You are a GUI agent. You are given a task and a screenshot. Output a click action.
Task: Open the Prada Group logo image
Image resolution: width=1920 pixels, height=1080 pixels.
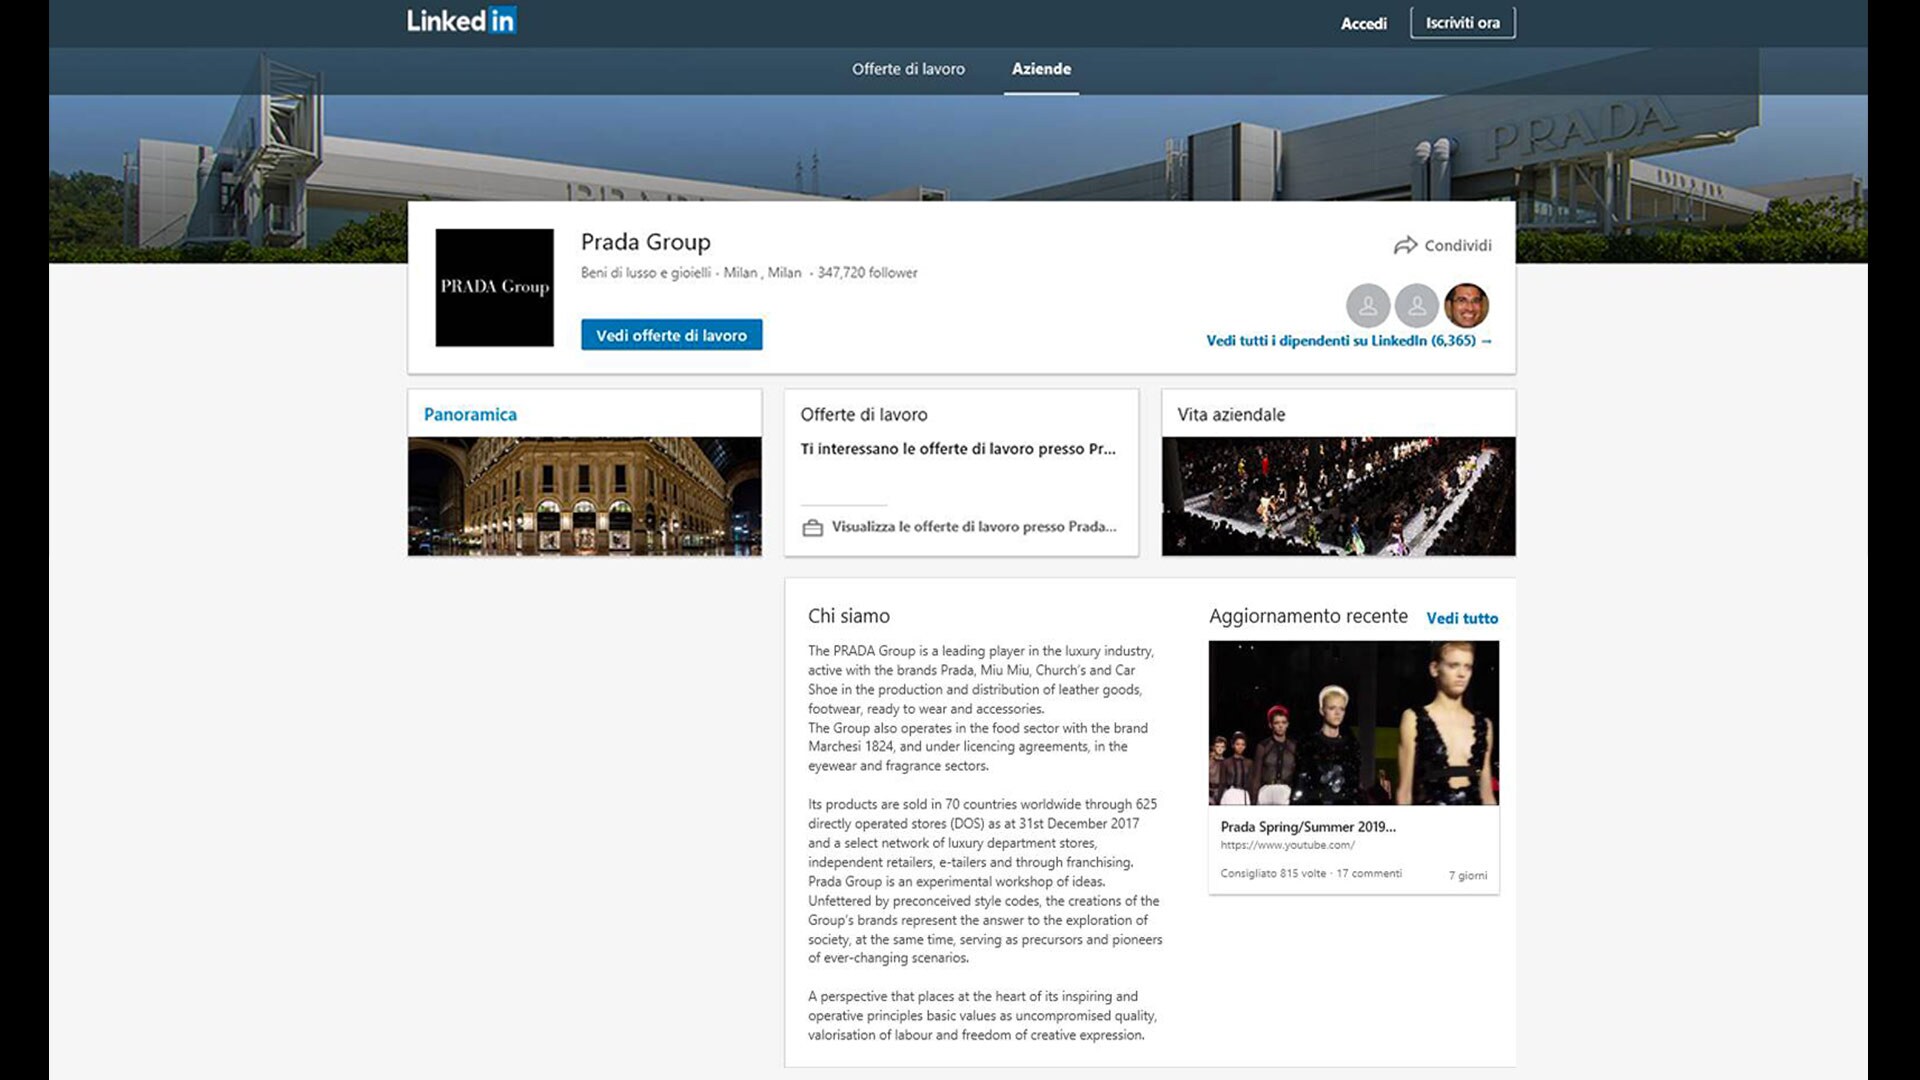494,288
